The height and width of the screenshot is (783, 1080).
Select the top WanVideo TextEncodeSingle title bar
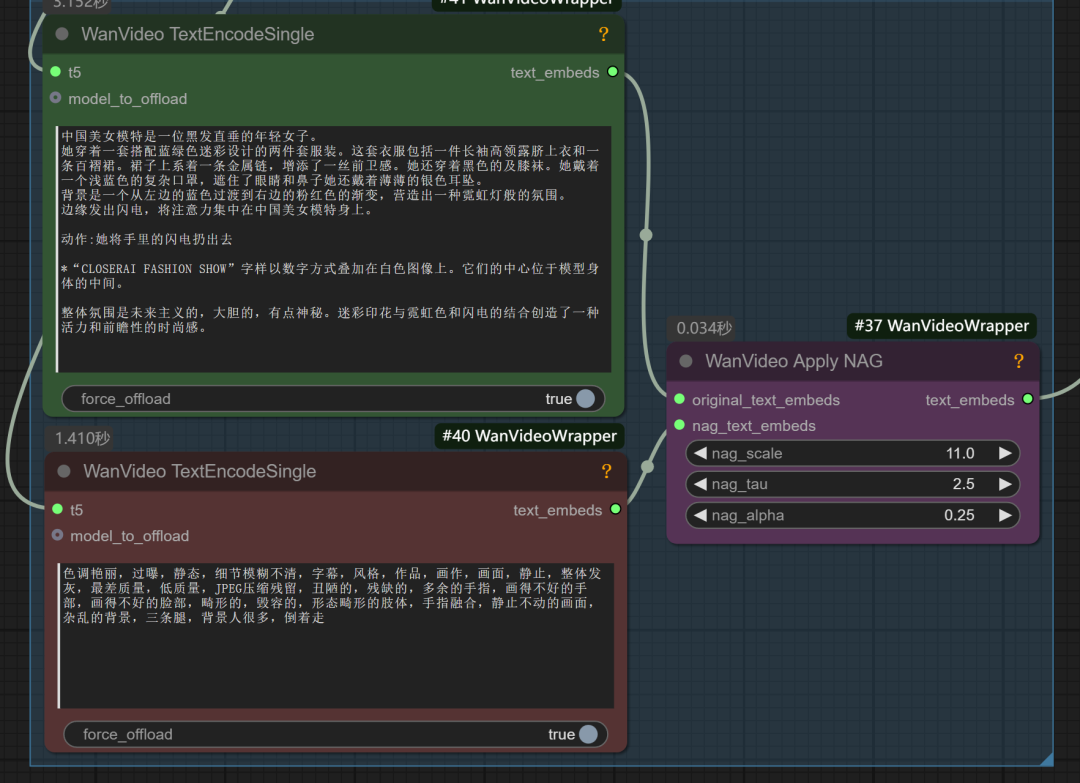[334, 34]
